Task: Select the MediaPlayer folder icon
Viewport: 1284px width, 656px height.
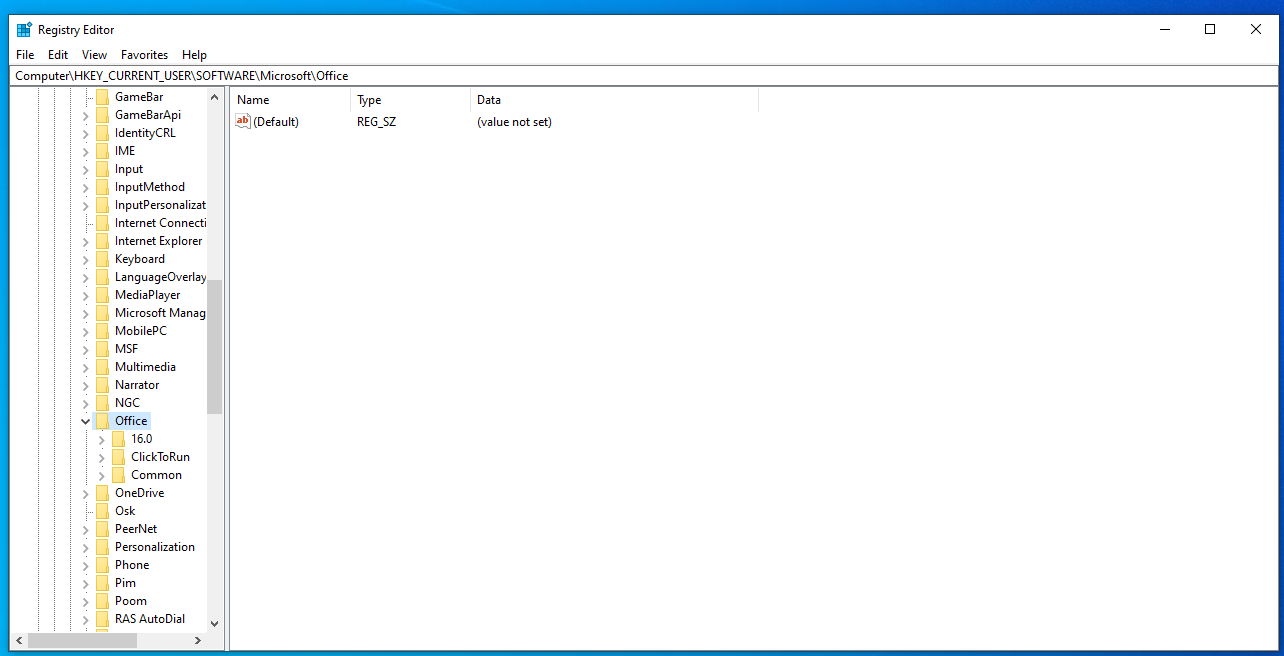Action: coord(102,295)
